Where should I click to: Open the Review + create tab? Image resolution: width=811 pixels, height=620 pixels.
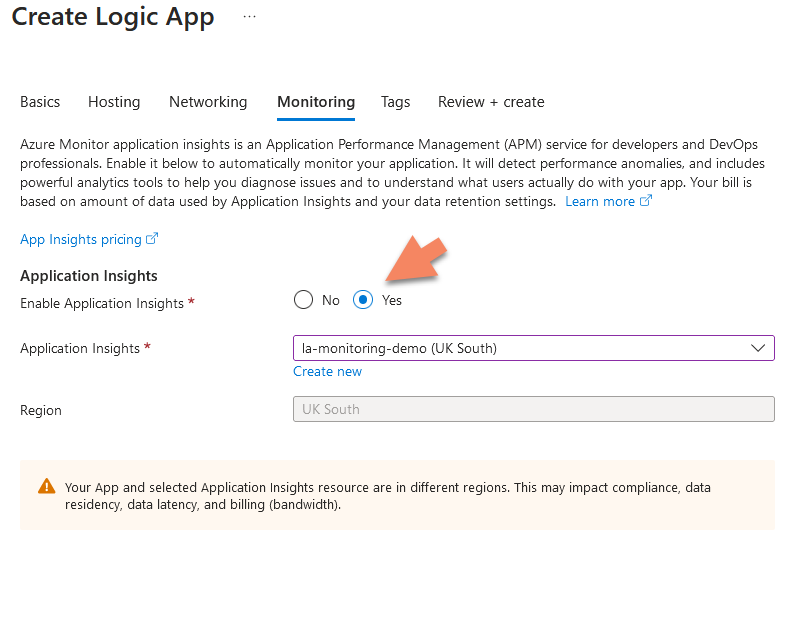(491, 102)
